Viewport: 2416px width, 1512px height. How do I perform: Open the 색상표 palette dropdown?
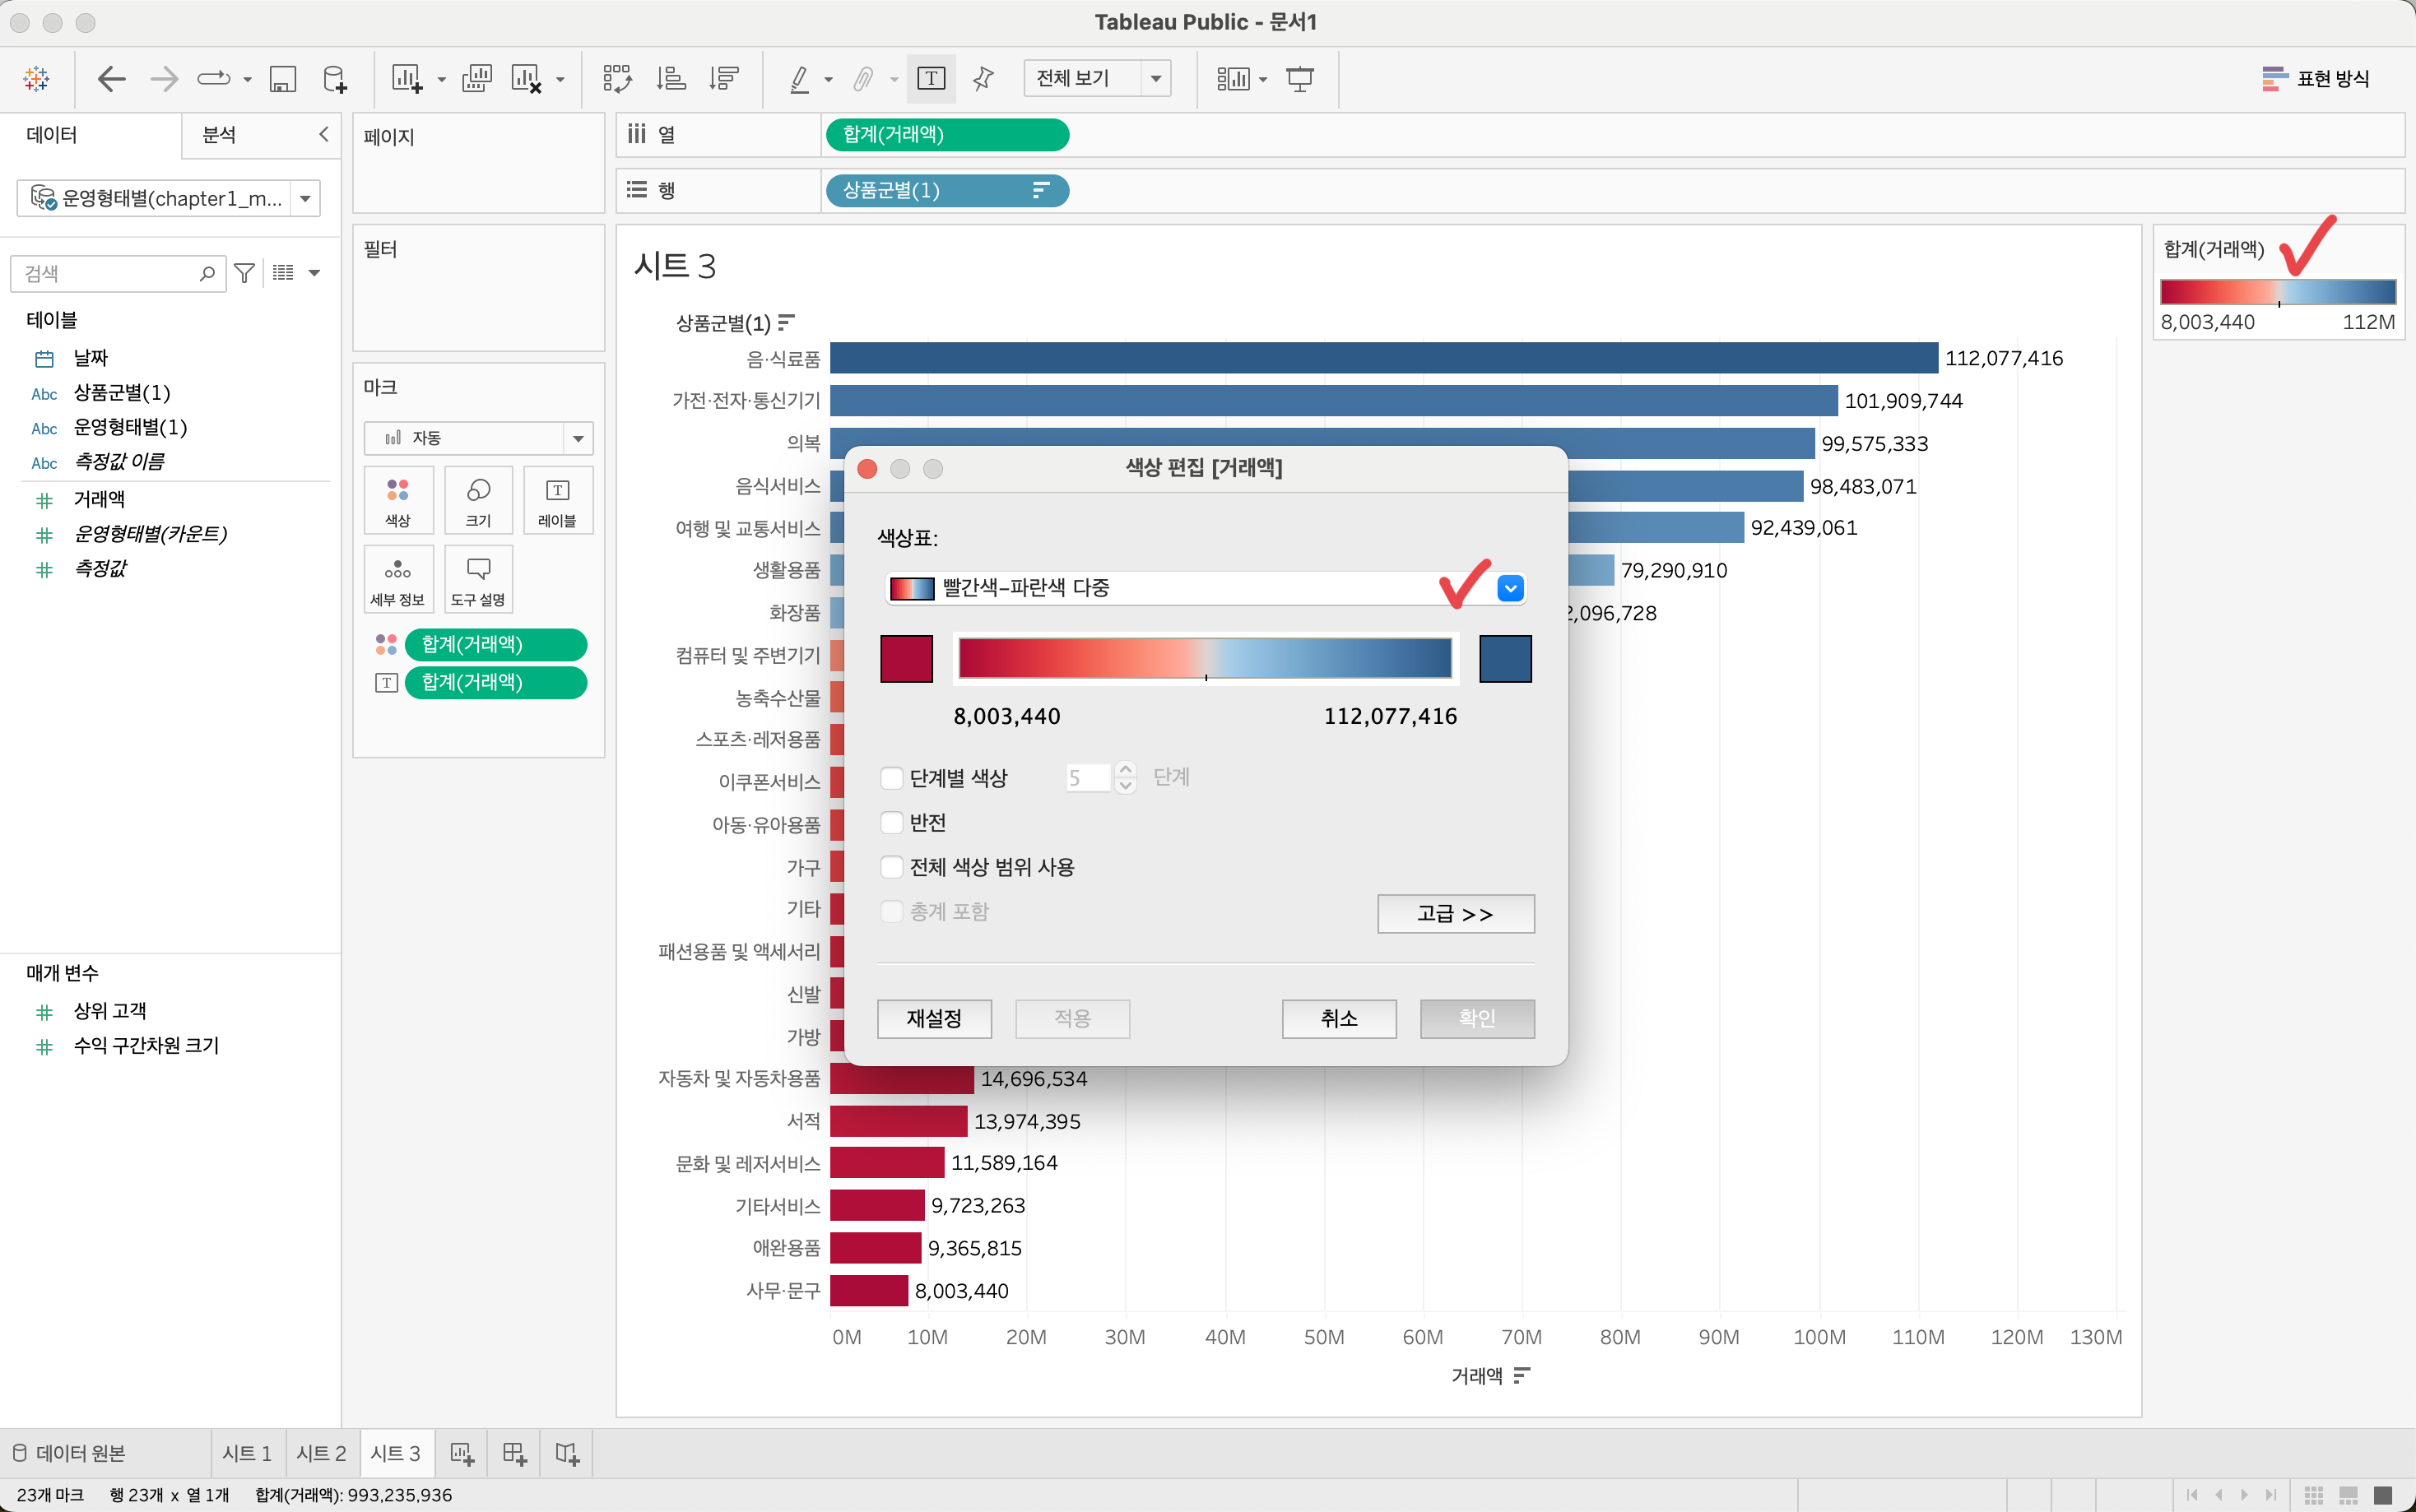coord(1510,588)
